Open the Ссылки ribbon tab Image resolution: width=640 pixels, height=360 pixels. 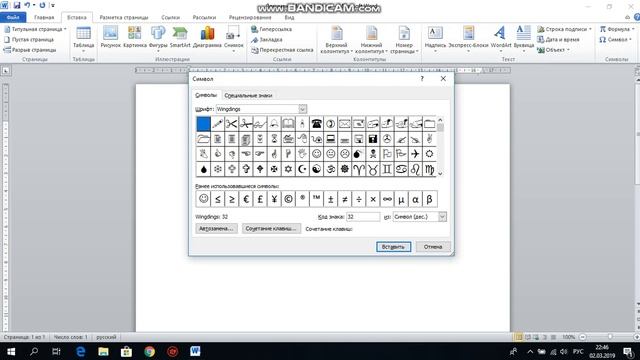(x=170, y=18)
